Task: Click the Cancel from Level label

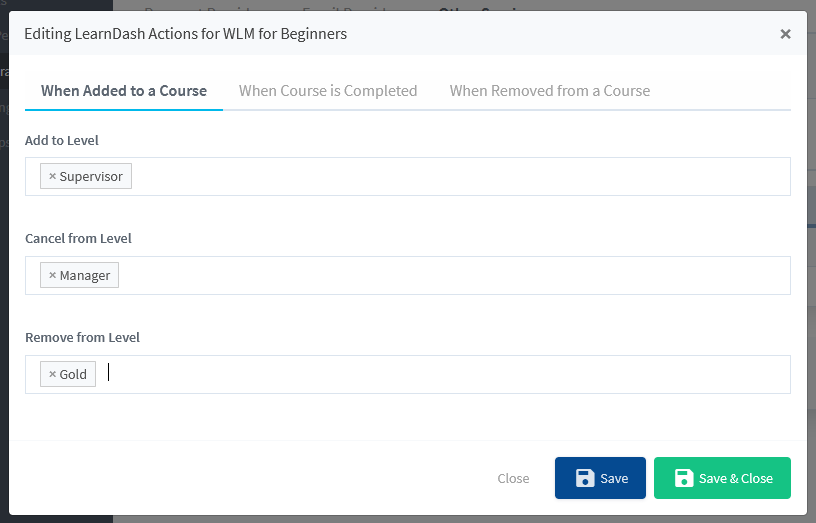Action: click(x=78, y=238)
